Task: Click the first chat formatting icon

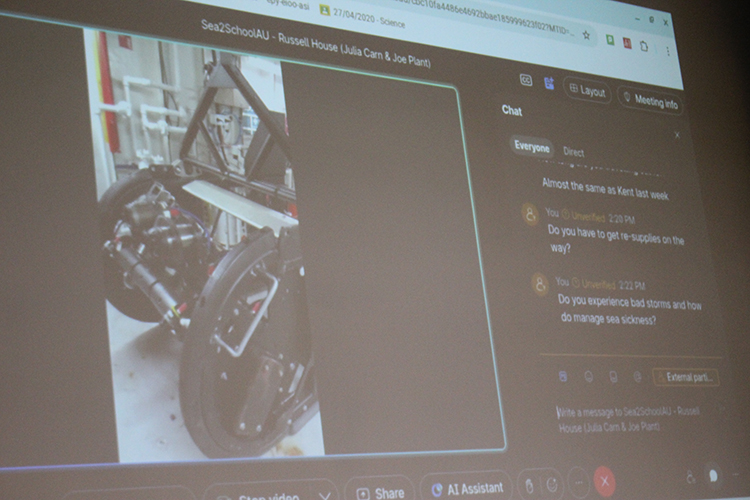Action: click(563, 376)
